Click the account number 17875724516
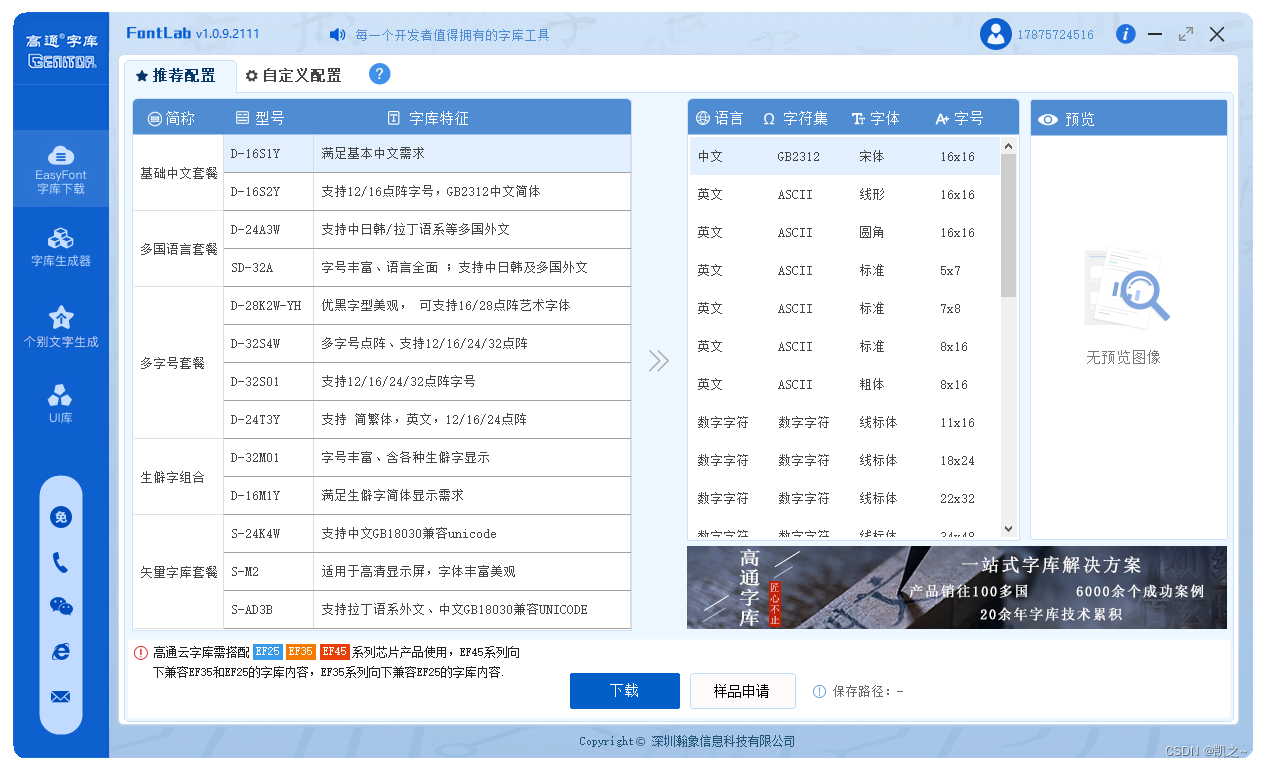The height and width of the screenshot is (767, 1263). point(1055,35)
